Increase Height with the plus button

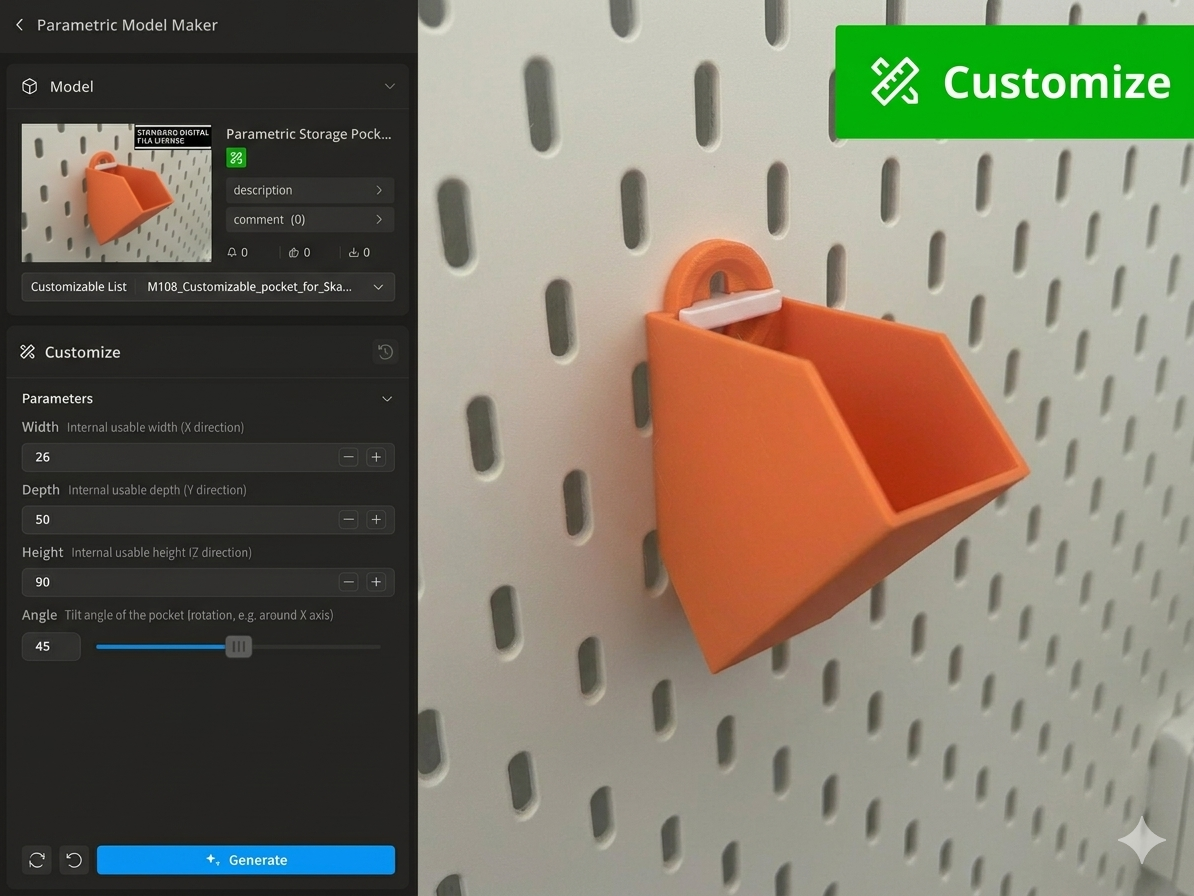click(x=376, y=582)
